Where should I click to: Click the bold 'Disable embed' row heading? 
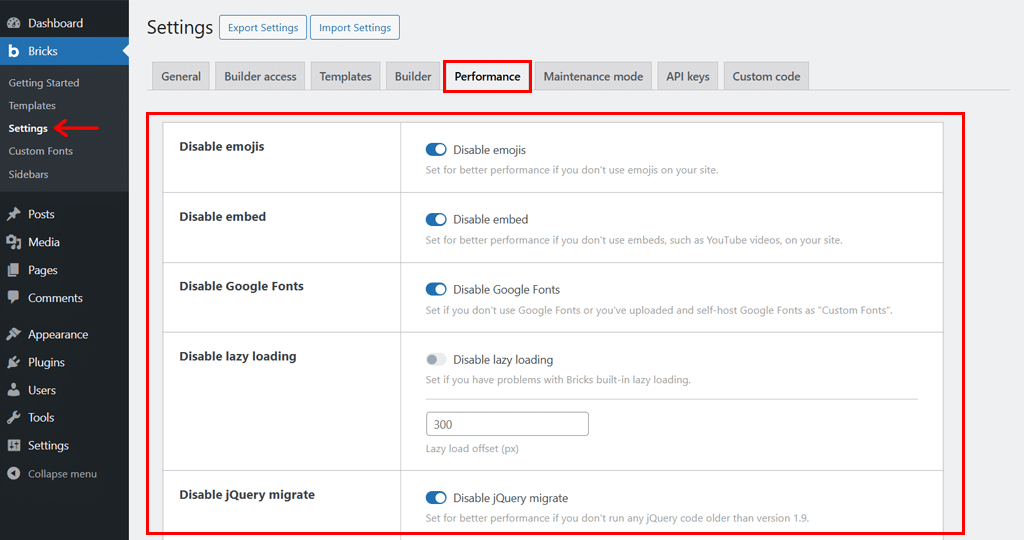pos(223,217)
